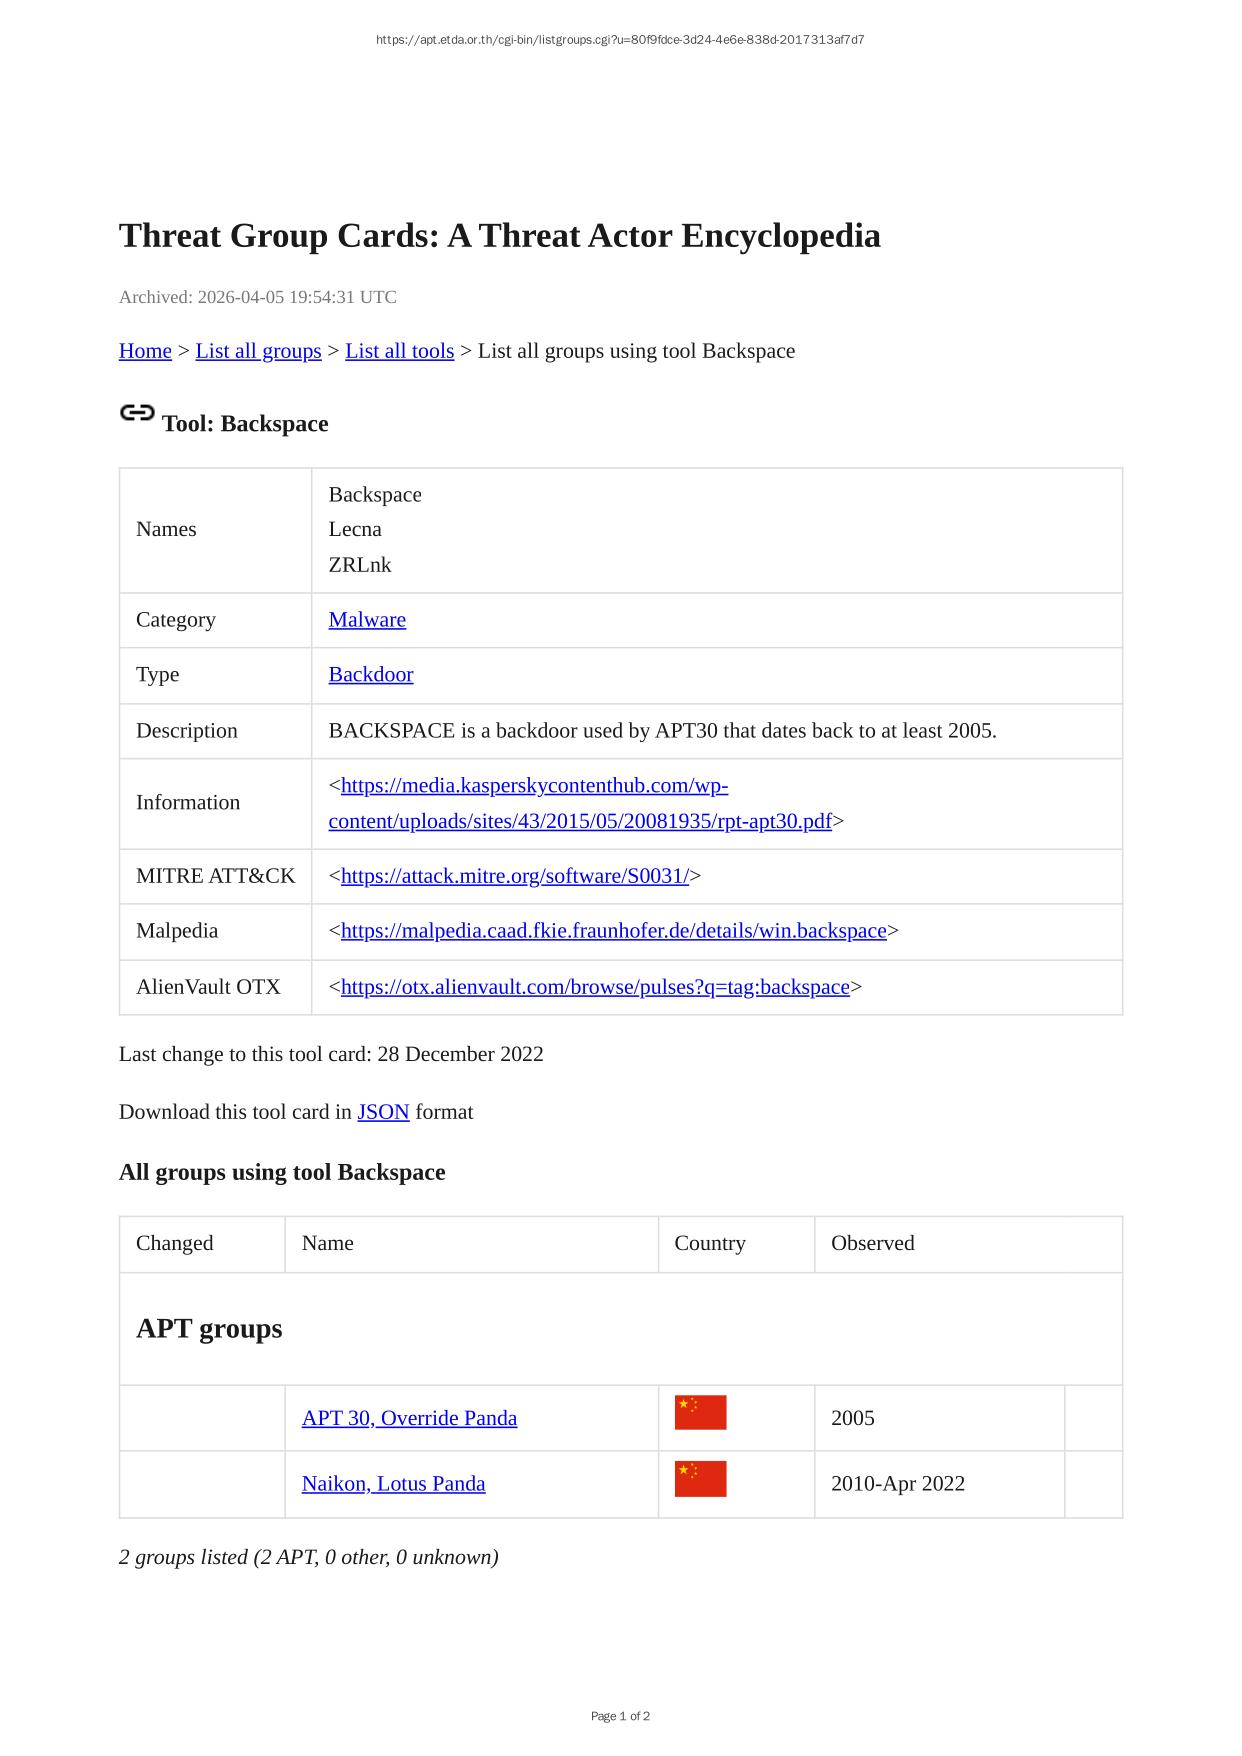Open the APT 30, Override Panda group

click(x=409, y=1418)
